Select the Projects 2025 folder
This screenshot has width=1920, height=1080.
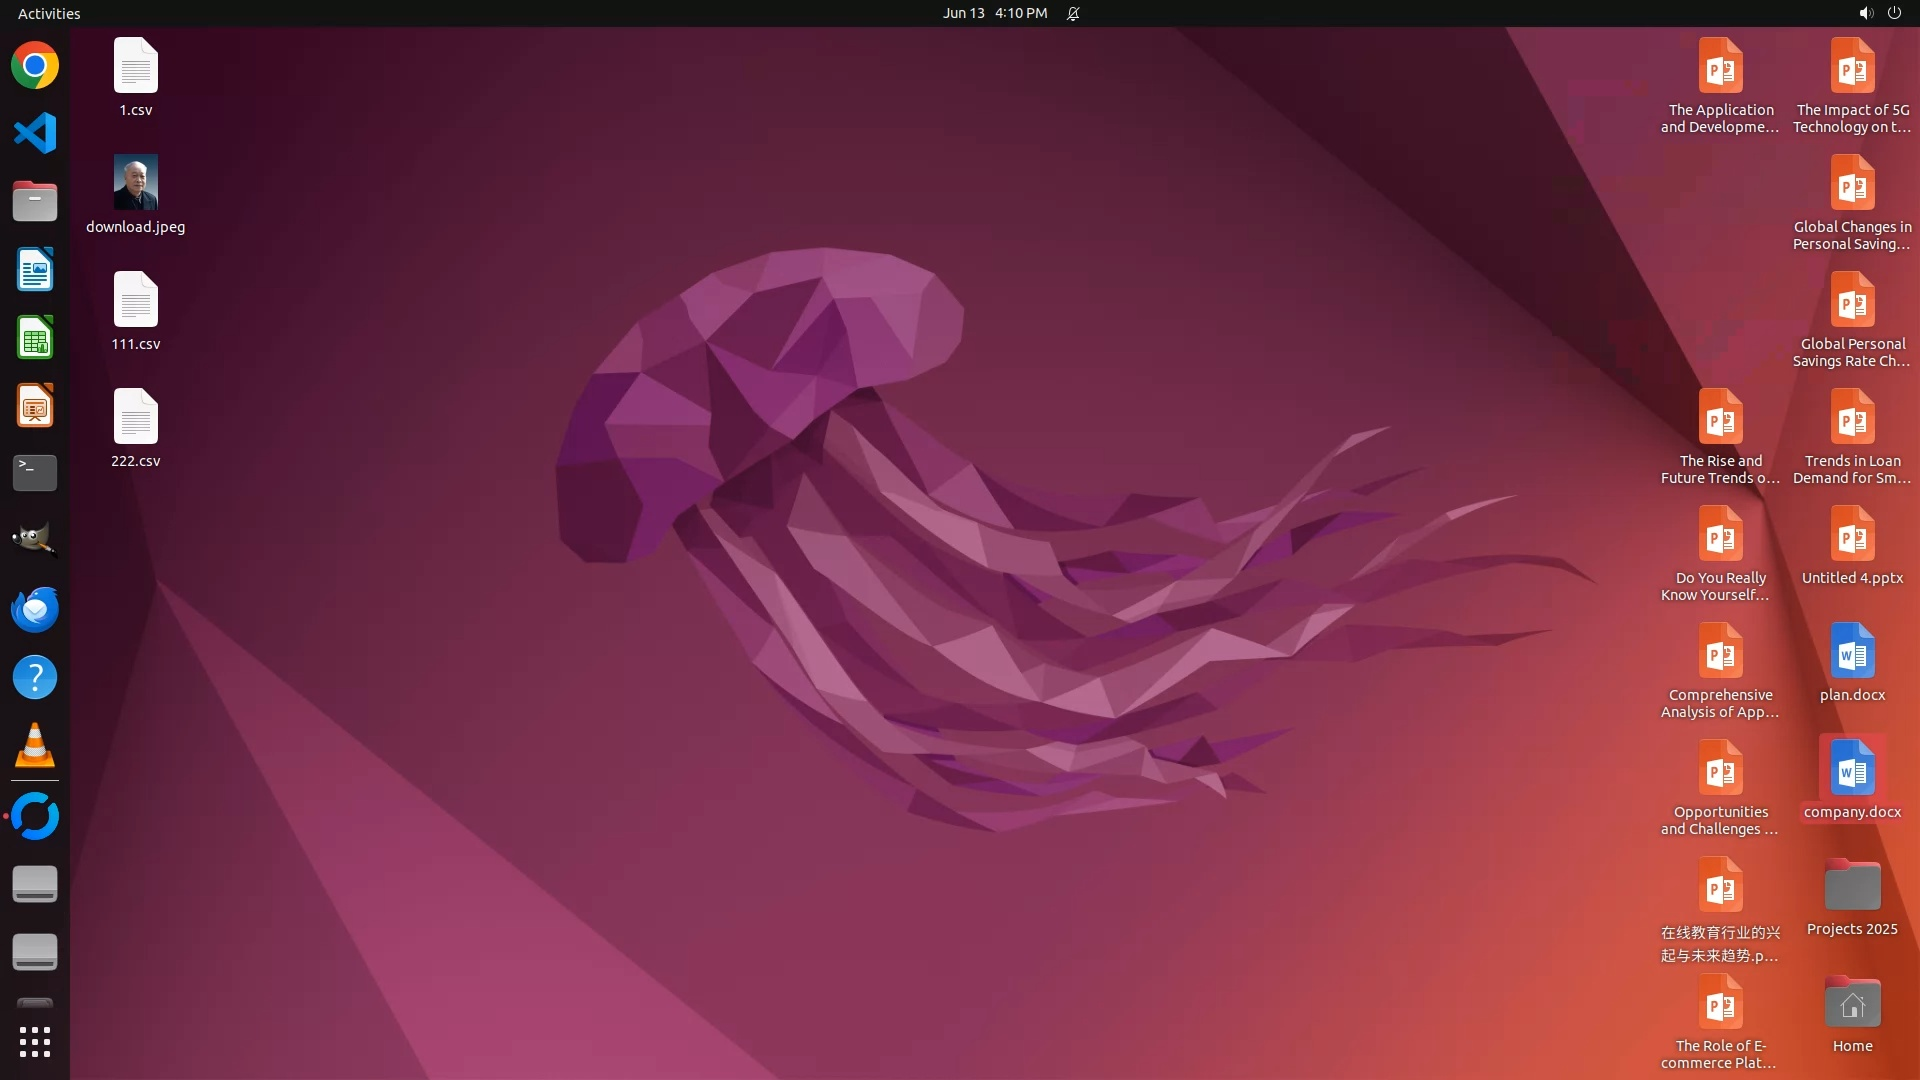[1852, 888]
